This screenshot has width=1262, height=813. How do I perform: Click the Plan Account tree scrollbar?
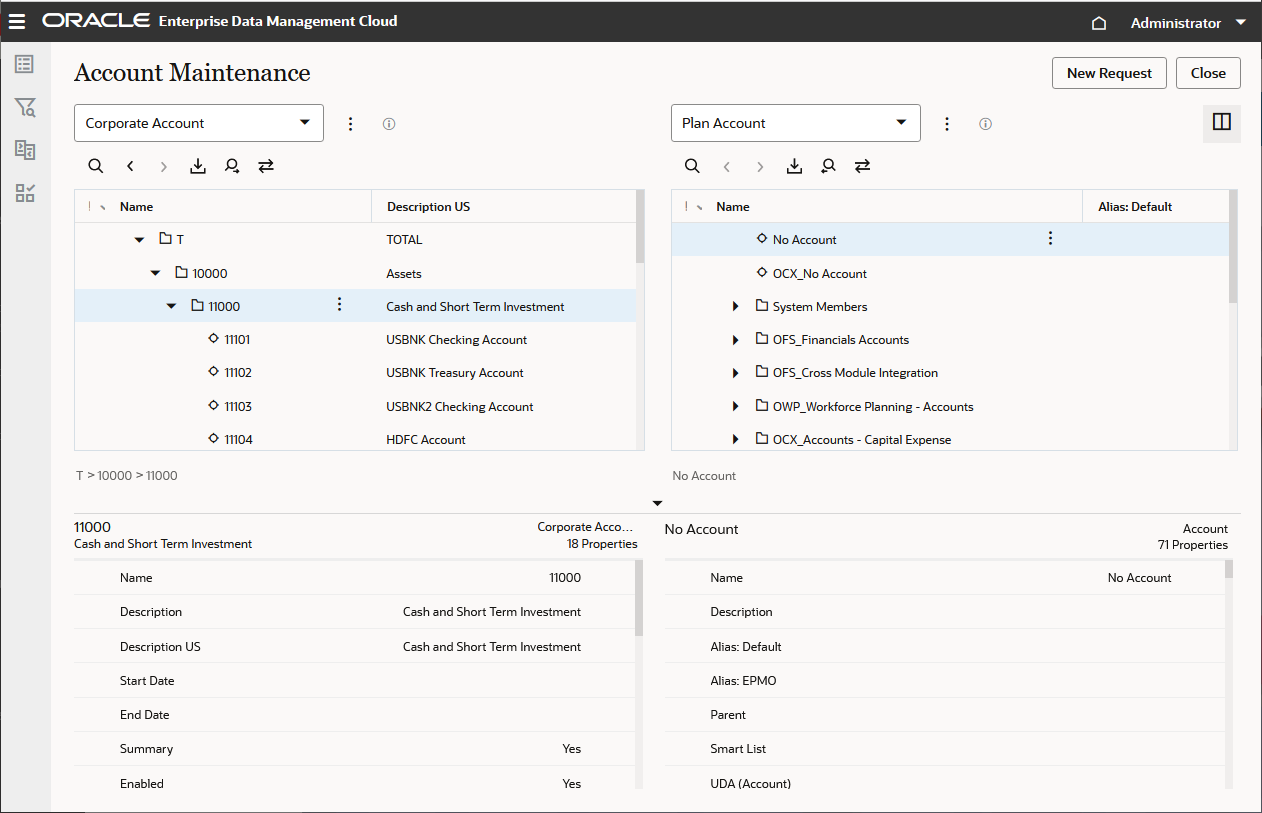1233,246
